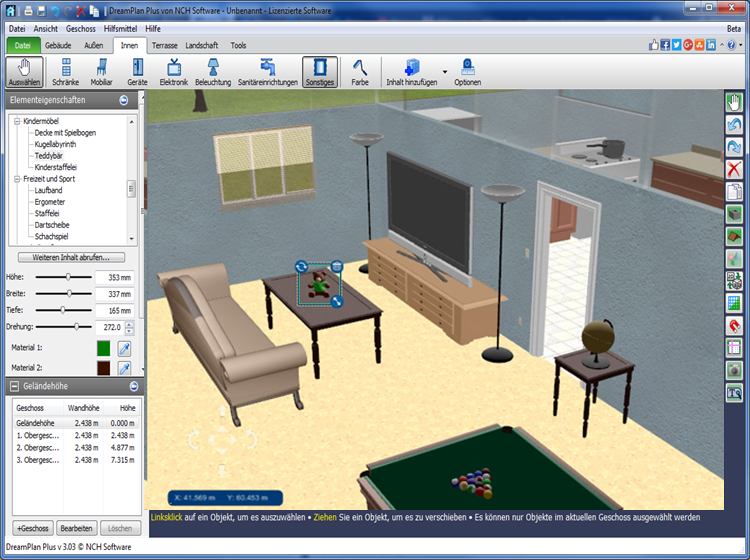Screen dimensions: 750x560
Task: Open the Beleuchtung lighting category
Action: coord(213,72)
